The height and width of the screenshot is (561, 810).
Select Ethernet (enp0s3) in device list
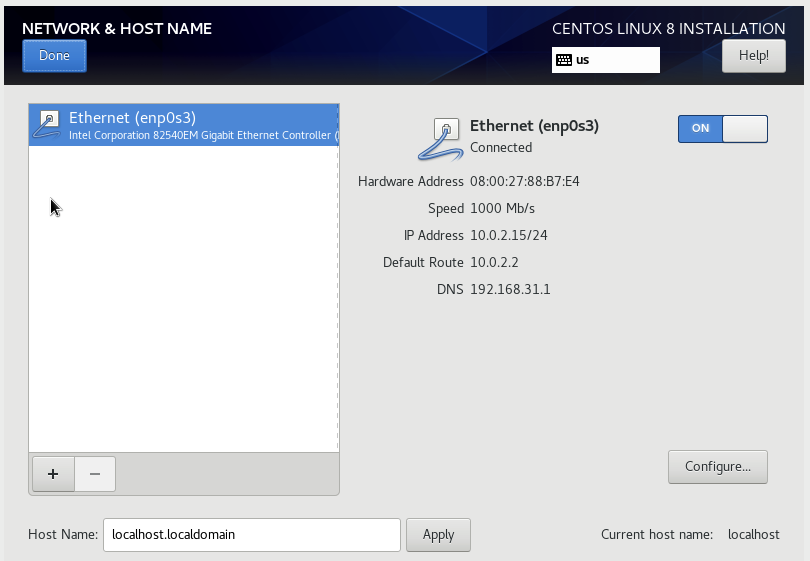(x=184, y=125)
